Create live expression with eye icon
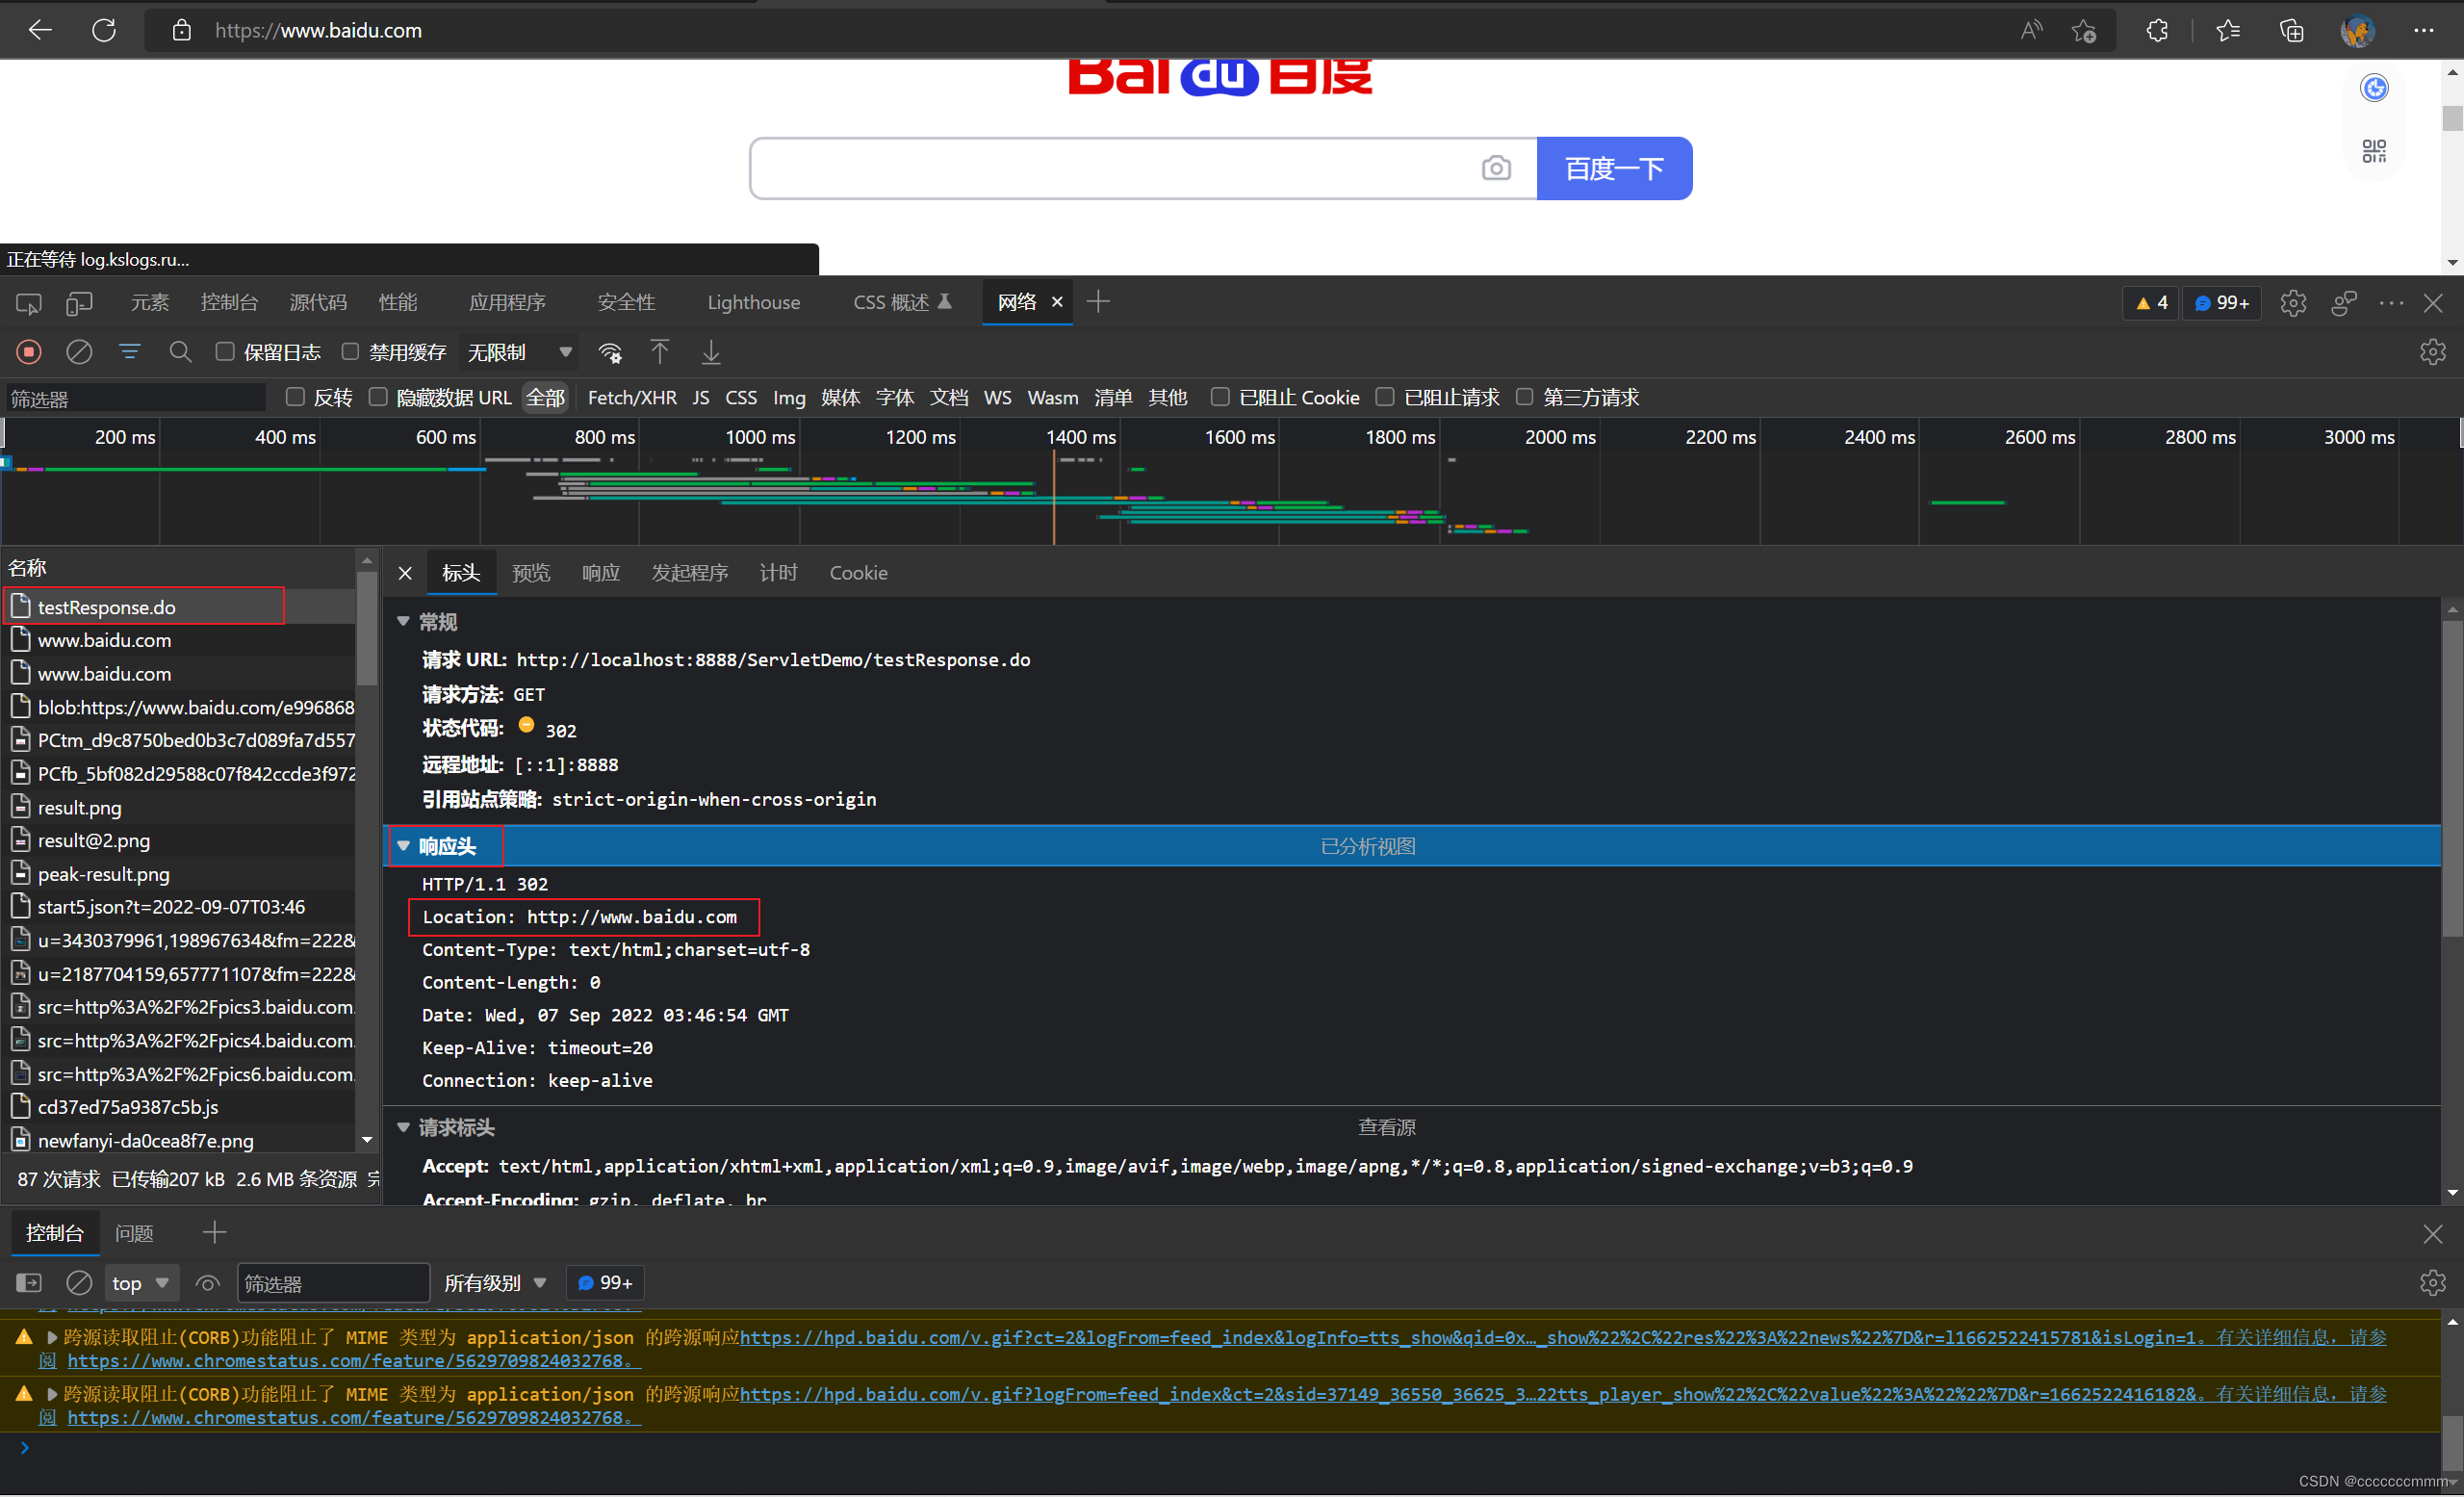2464x1497 pixels. tap(208, 1283)
